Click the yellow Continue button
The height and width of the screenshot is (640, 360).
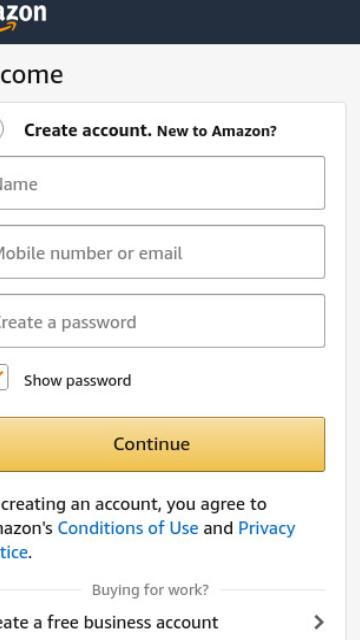162,444
